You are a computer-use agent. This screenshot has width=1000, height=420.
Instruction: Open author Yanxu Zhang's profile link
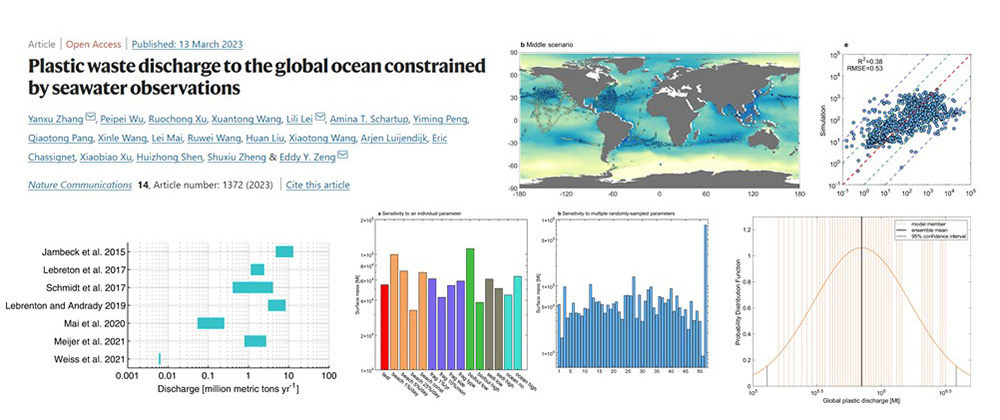[55, 118]
